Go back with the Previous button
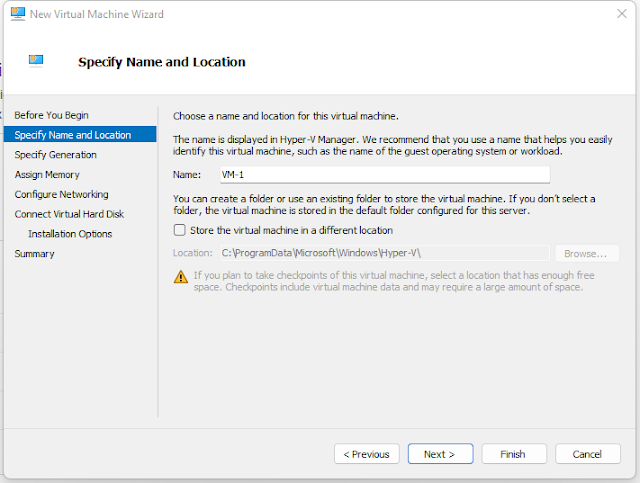 coord(367,454)
